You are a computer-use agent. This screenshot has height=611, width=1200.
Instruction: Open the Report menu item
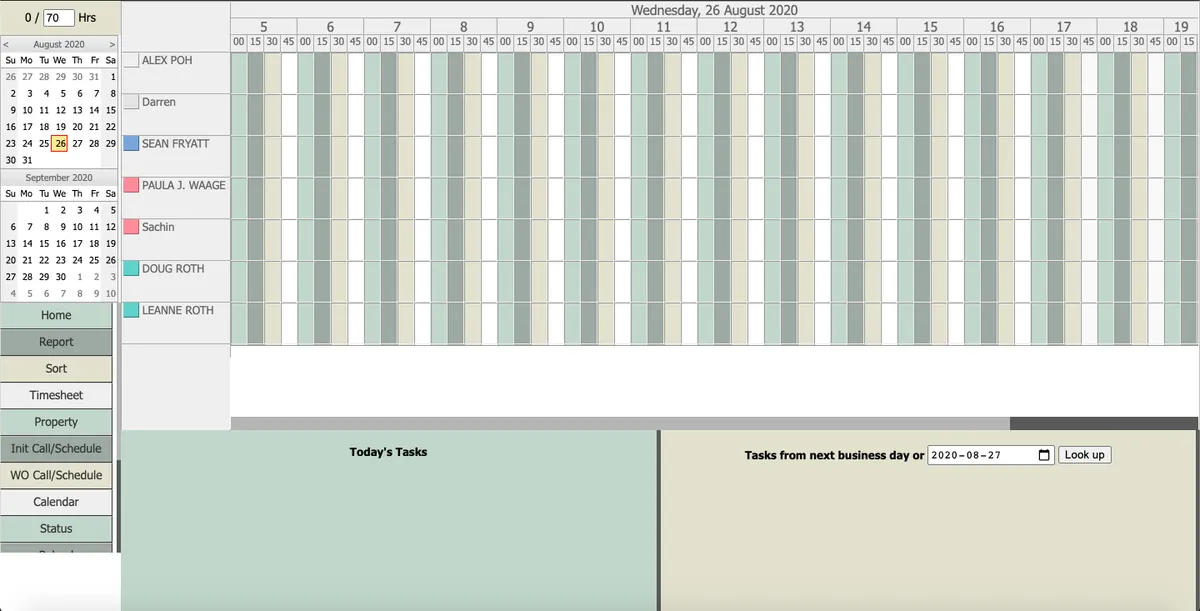tap(56, 342)
